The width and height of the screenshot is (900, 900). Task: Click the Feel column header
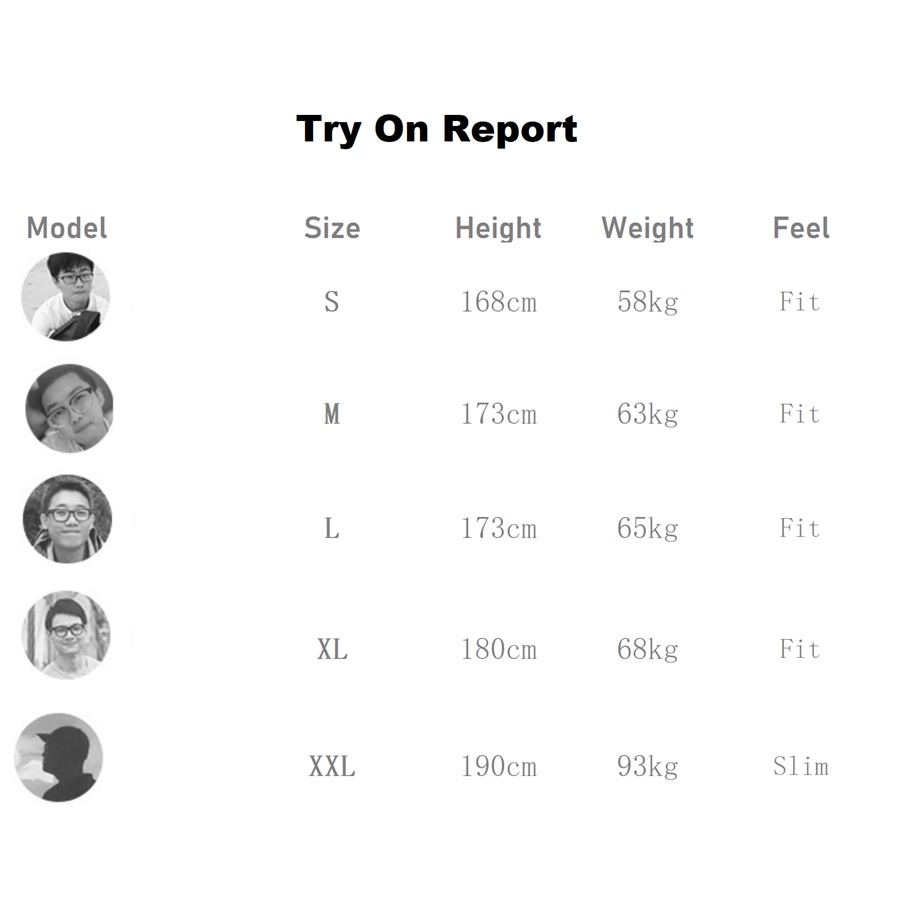(x=801, y=228)
